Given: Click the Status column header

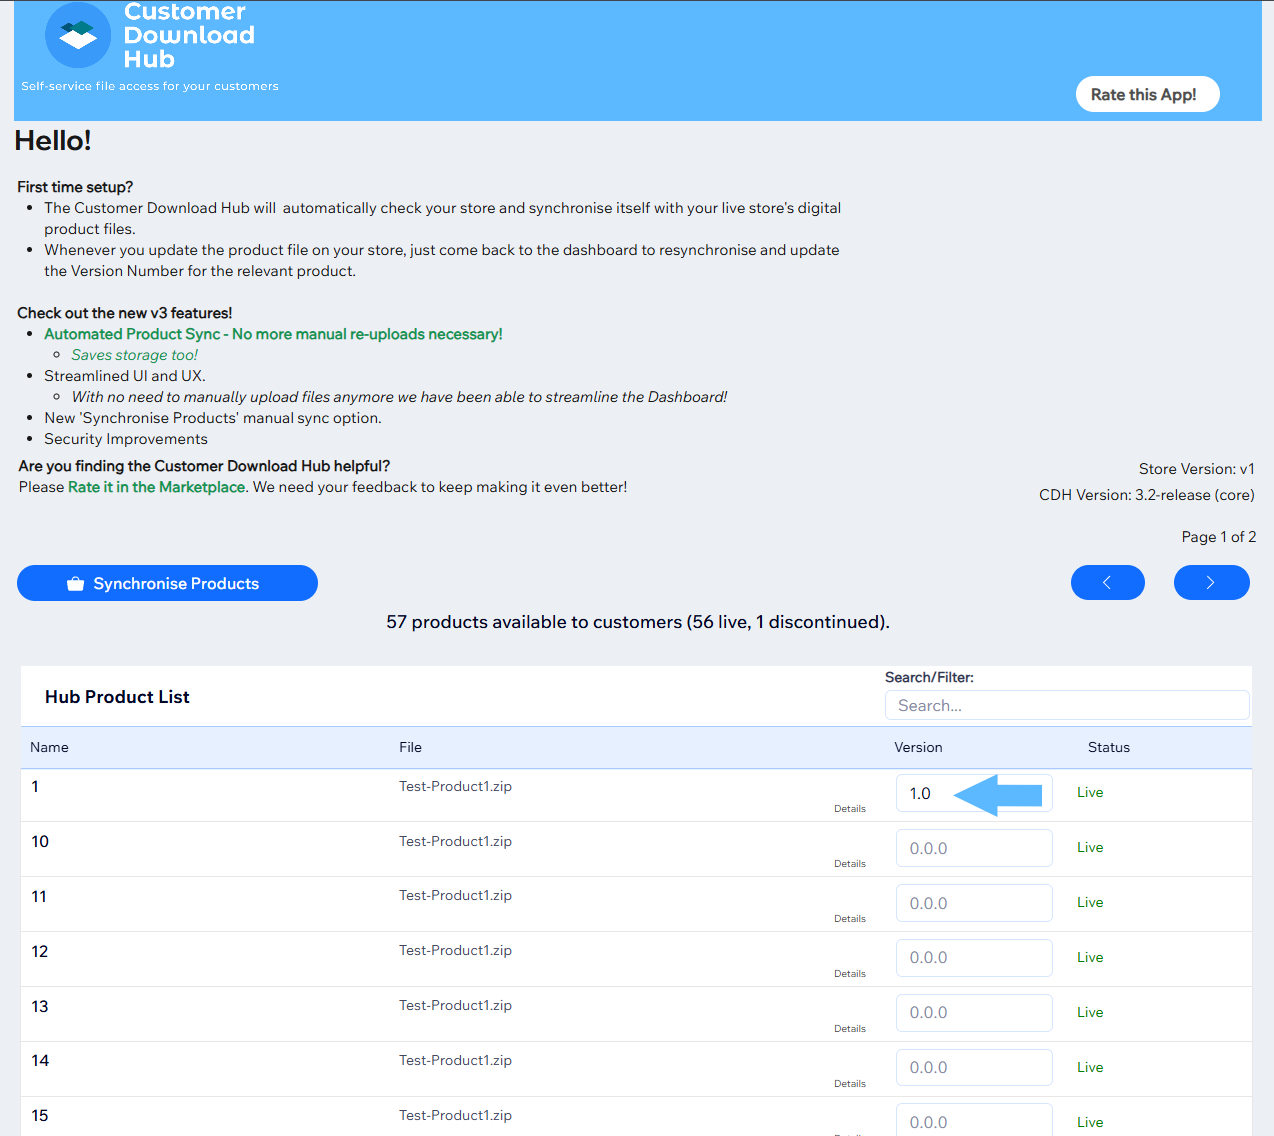Looking at the screenshot, I should point(1109,747).
